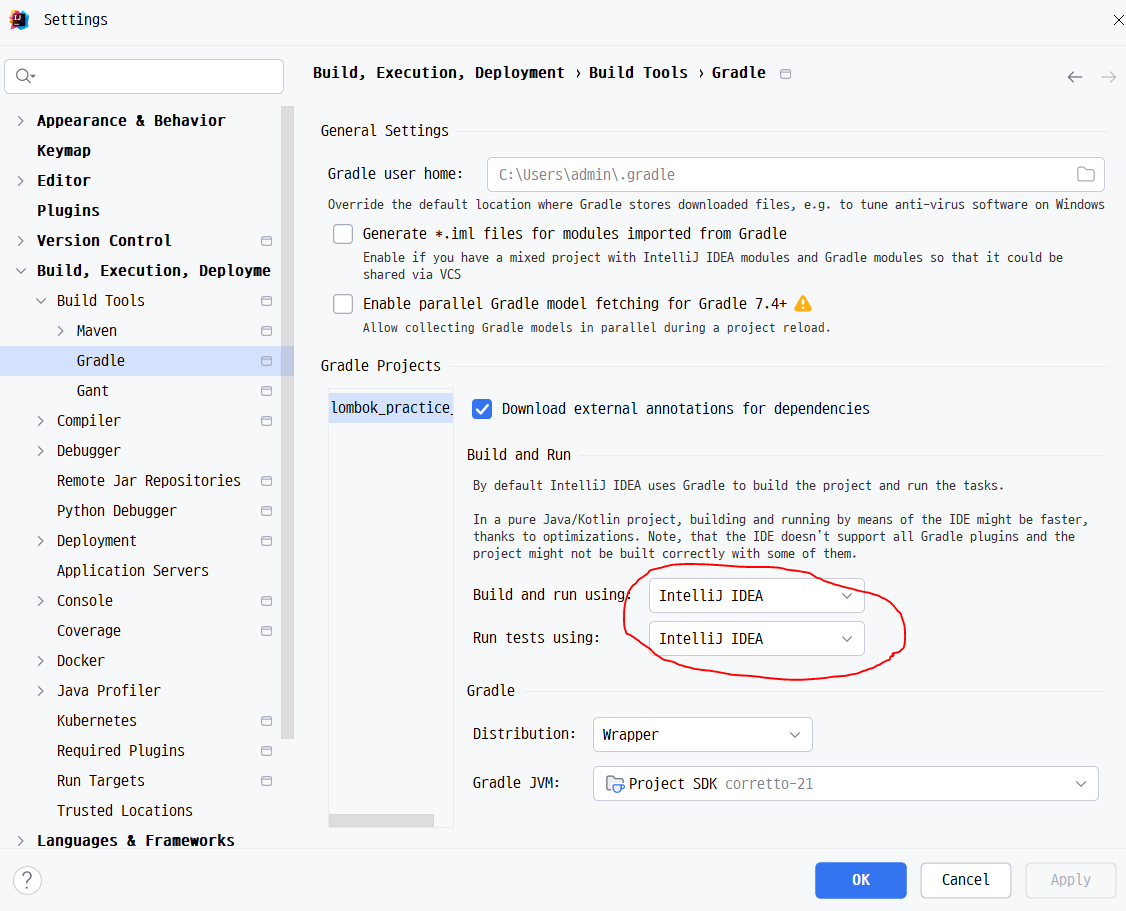Click the Cancel button
Image resolution: width=1126 pixels, height=911 pixels.
(x=965, y=880)
